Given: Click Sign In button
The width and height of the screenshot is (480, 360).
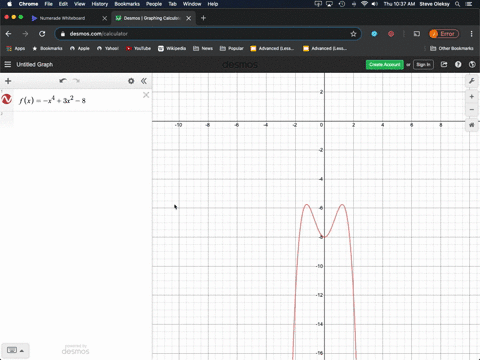Looking at the screenshot, I should [423, 64].
